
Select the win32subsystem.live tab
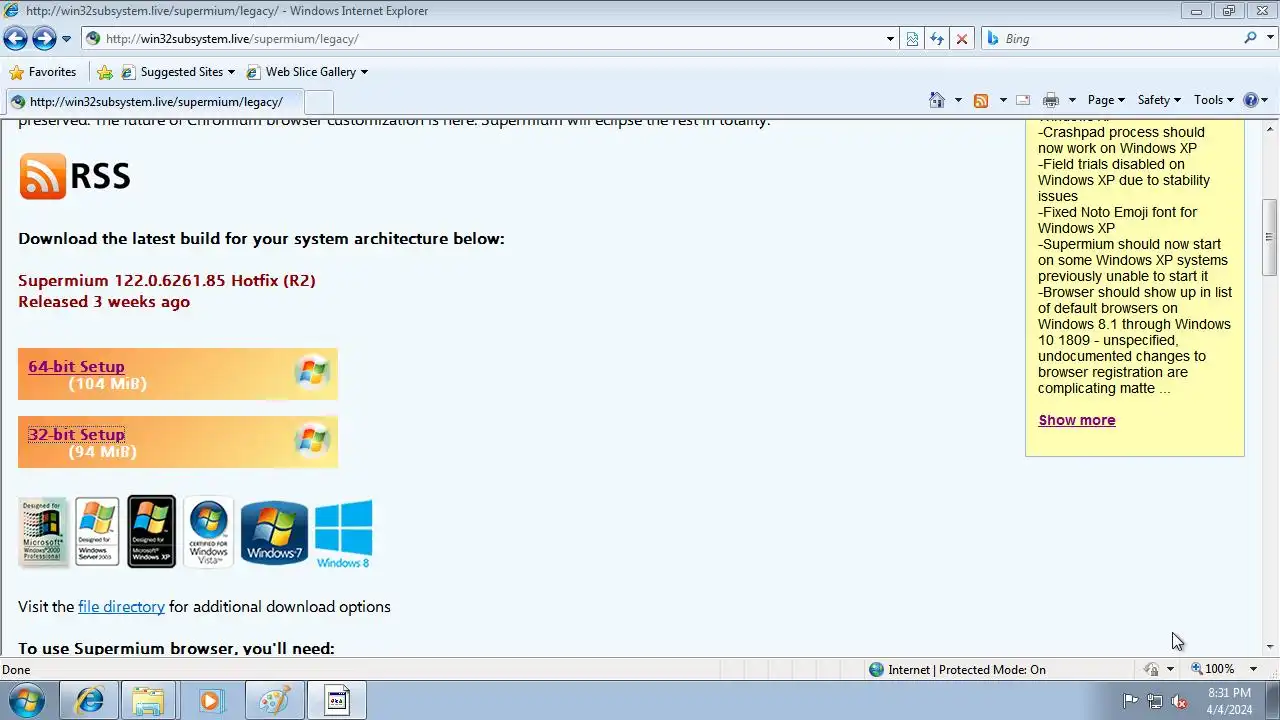[153, 102]
